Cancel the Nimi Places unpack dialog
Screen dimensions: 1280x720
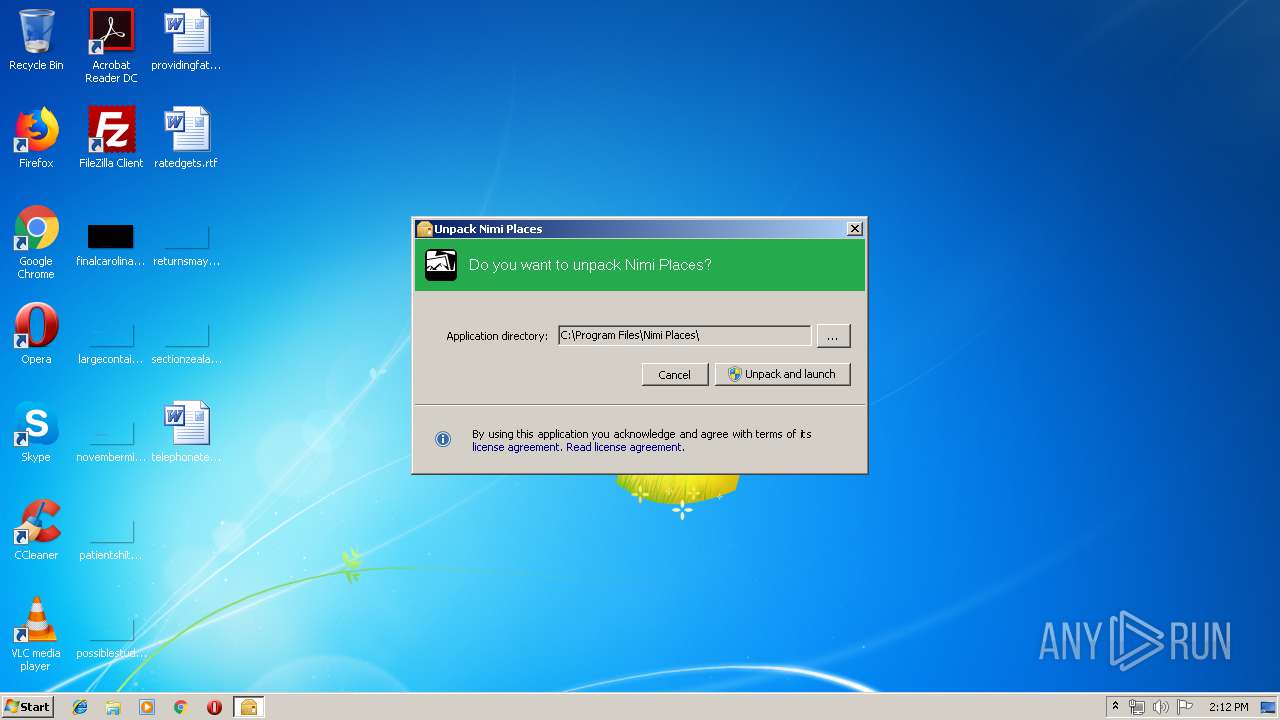pos(674,374)
